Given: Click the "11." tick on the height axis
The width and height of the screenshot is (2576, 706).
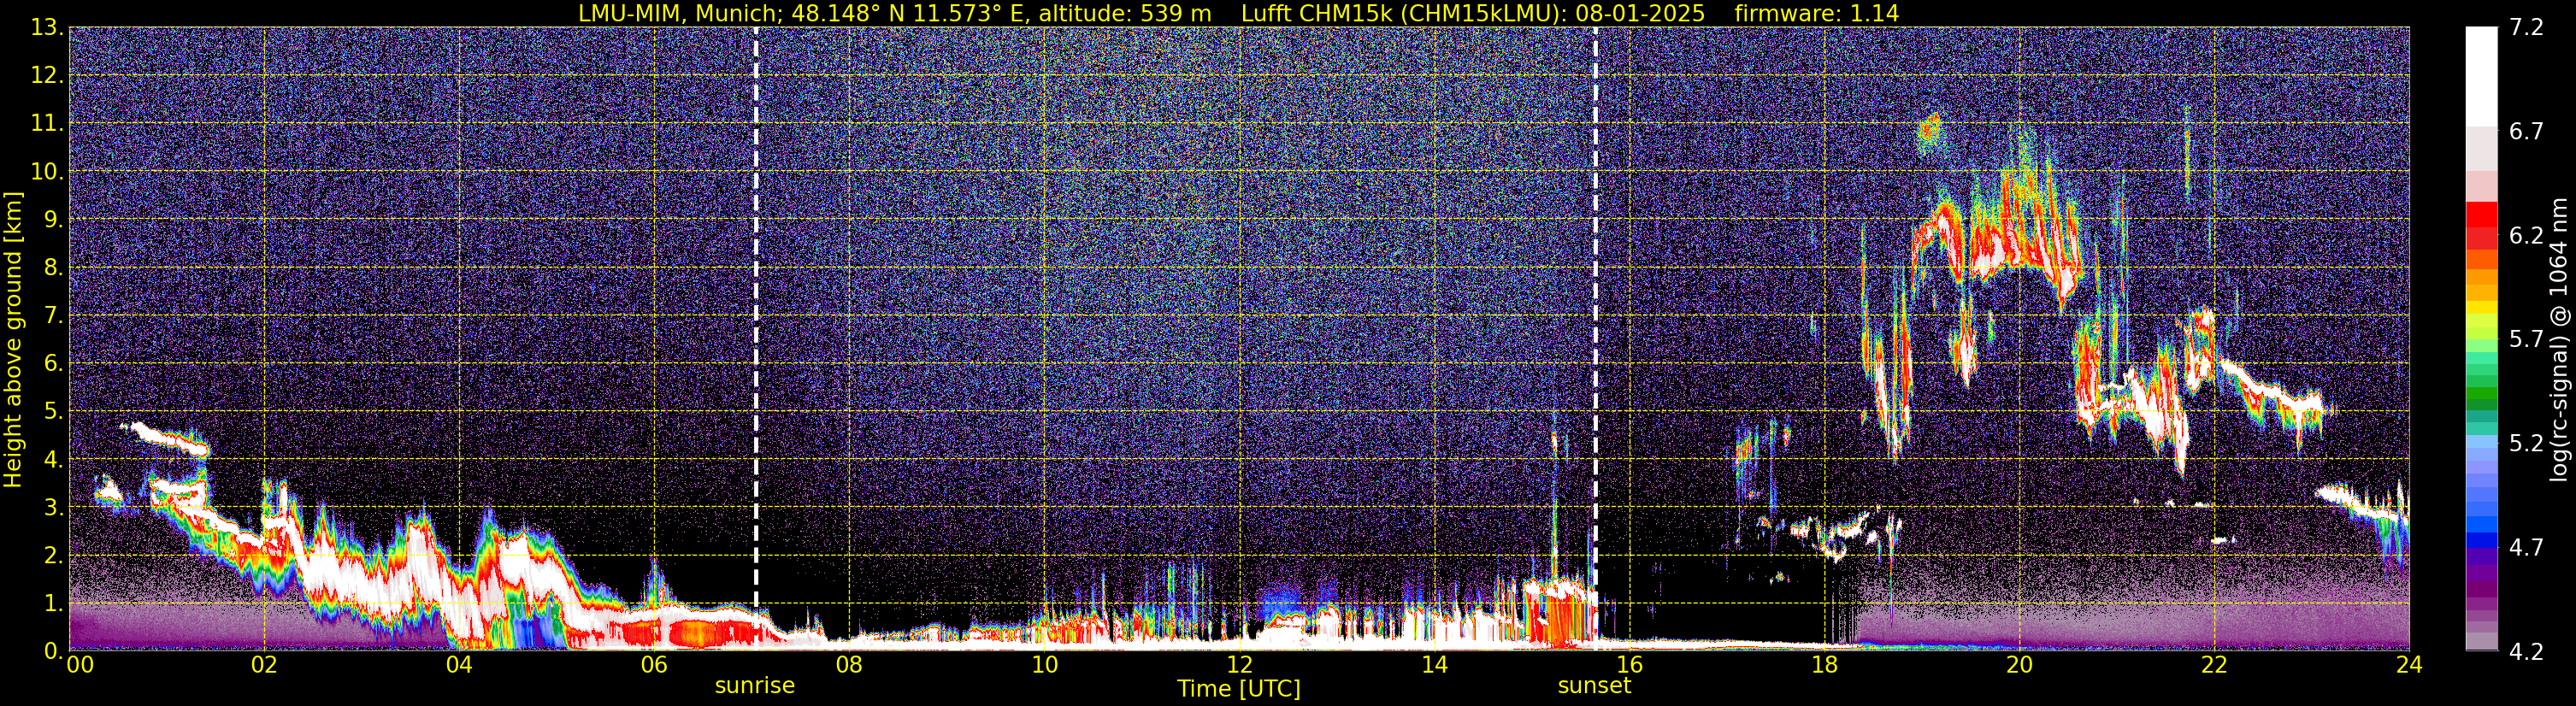Looking at the screenshot, I should tap(48, 124).
